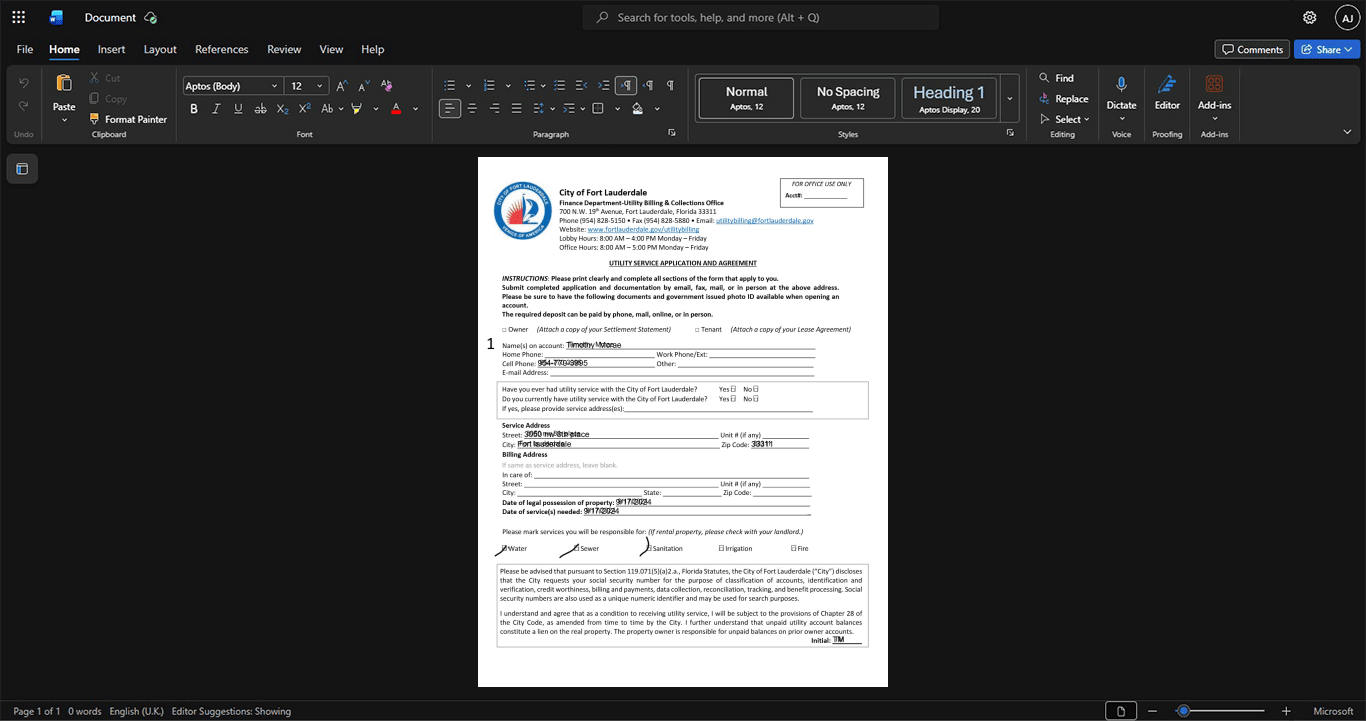Center align the paragraph
This screenshot has height=721, width=1366.
(x=472, y=109)
